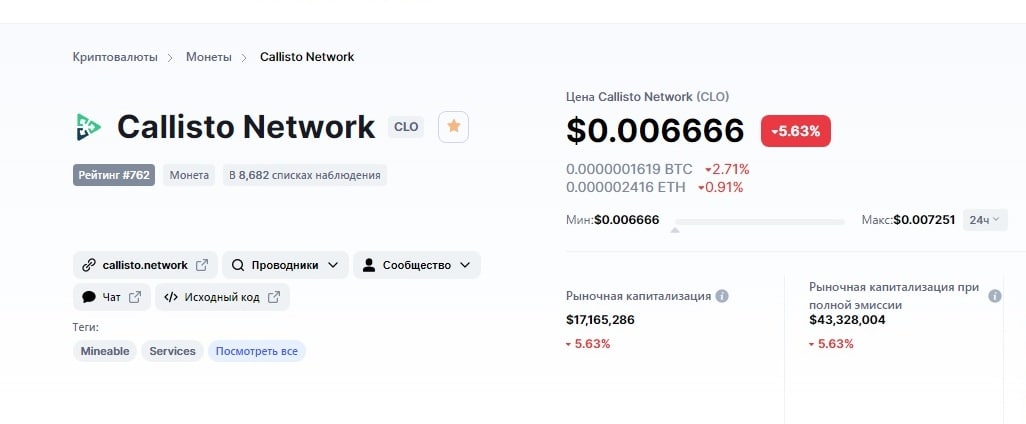Screen dimensions: 1026x424
Task: Open the 24ч time range selector
Action: (985, 220)
